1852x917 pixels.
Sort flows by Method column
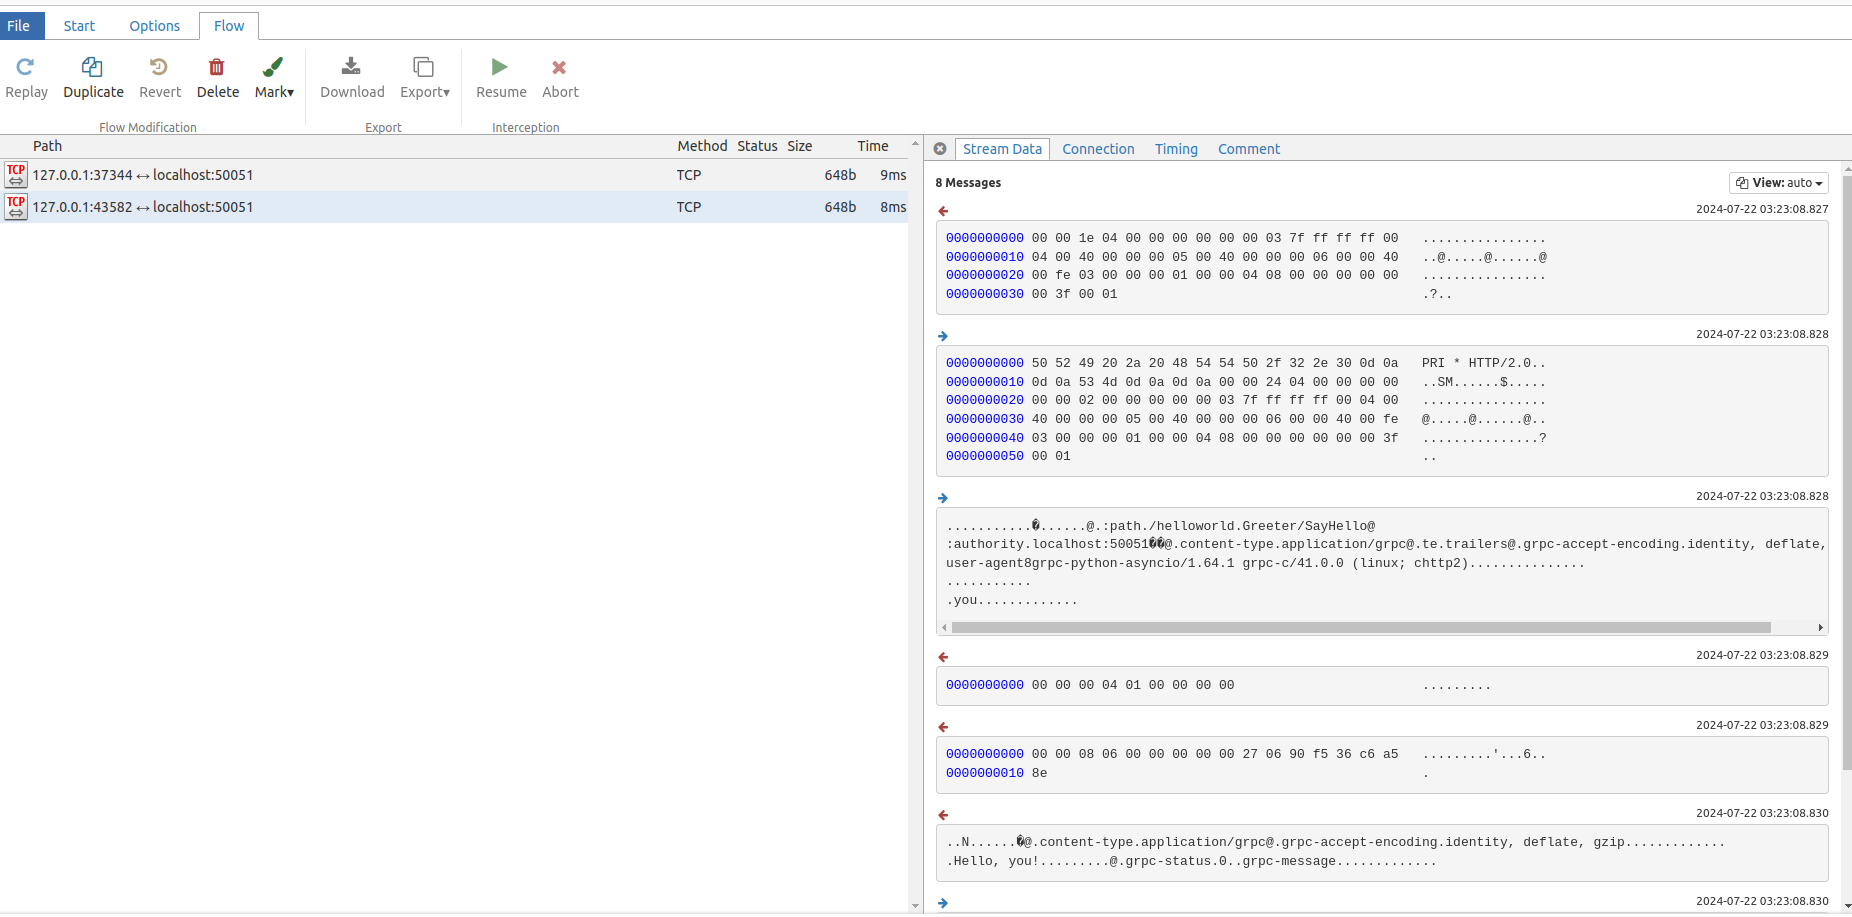702,146
